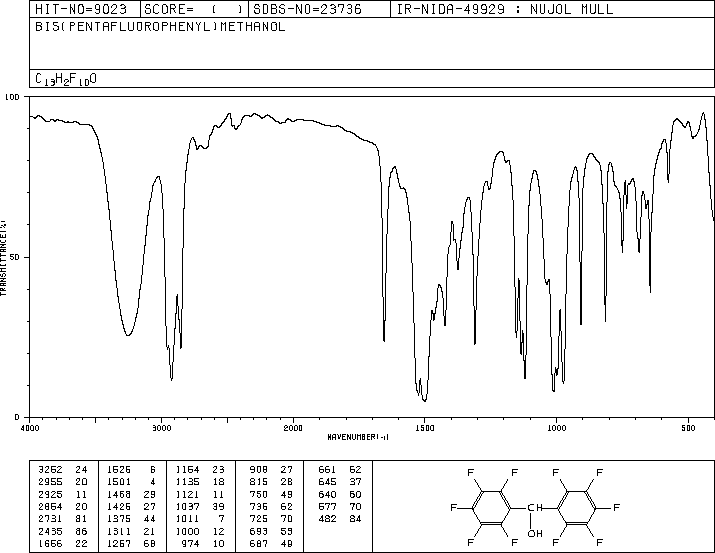Image resolution: width=715 pixels, height=553 pixels.
Task: Click peak table entry 3262
Action: 50,470
